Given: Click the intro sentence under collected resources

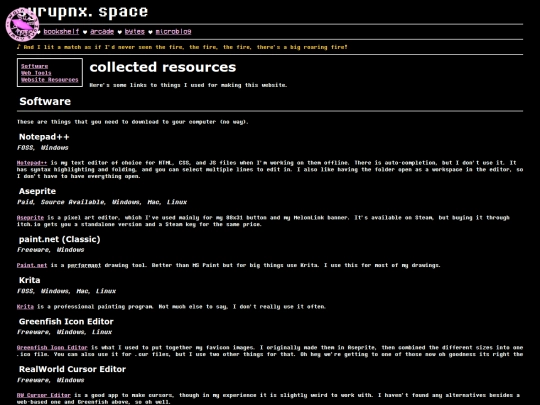Looking at the screenshot, I should point(188,85).
